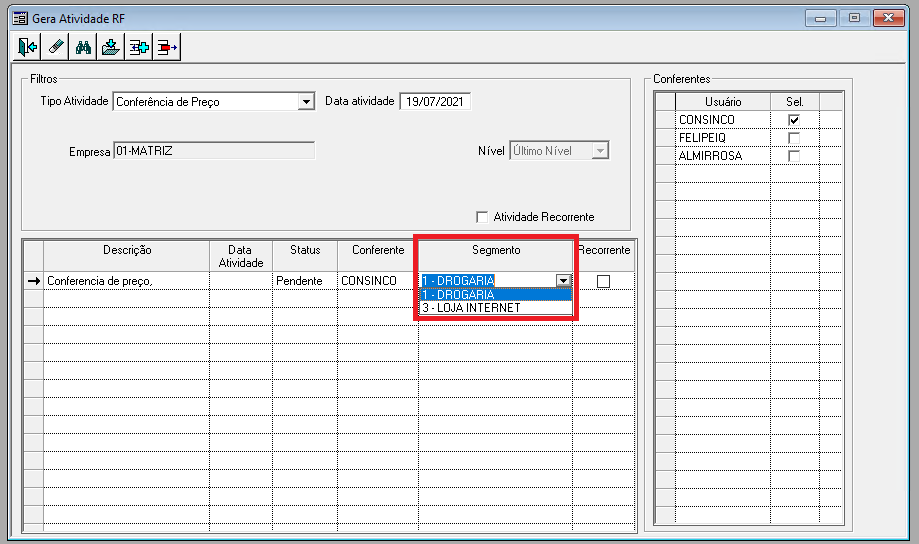Open the Nível dropdown arrow
This screenshot has height=544, width=919.
click(600, 151)
